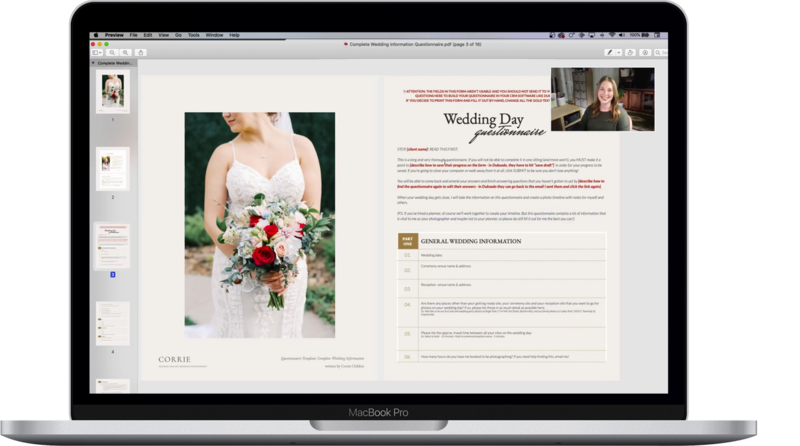Open the Apple menu
This screenshot has width=800, height=446.
(96, 35)
